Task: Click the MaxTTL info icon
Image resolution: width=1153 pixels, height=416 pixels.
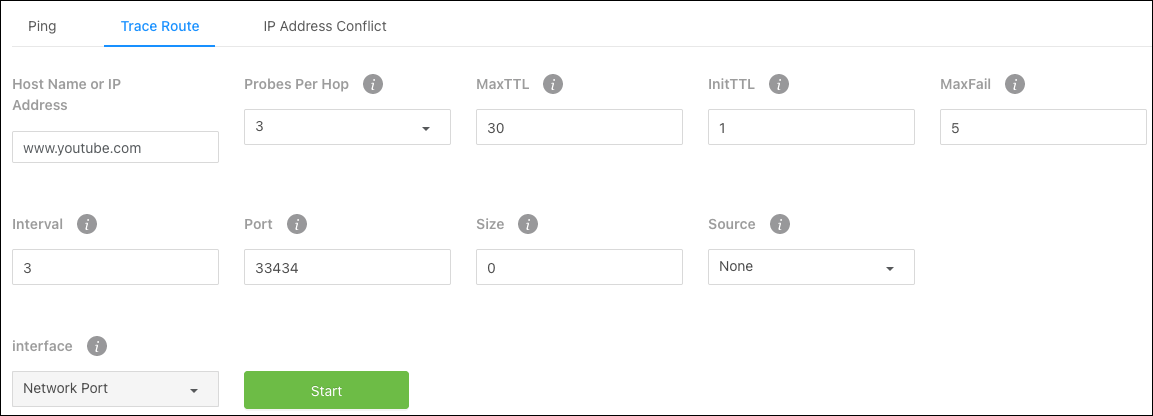Action: click(x=553, y=85)
